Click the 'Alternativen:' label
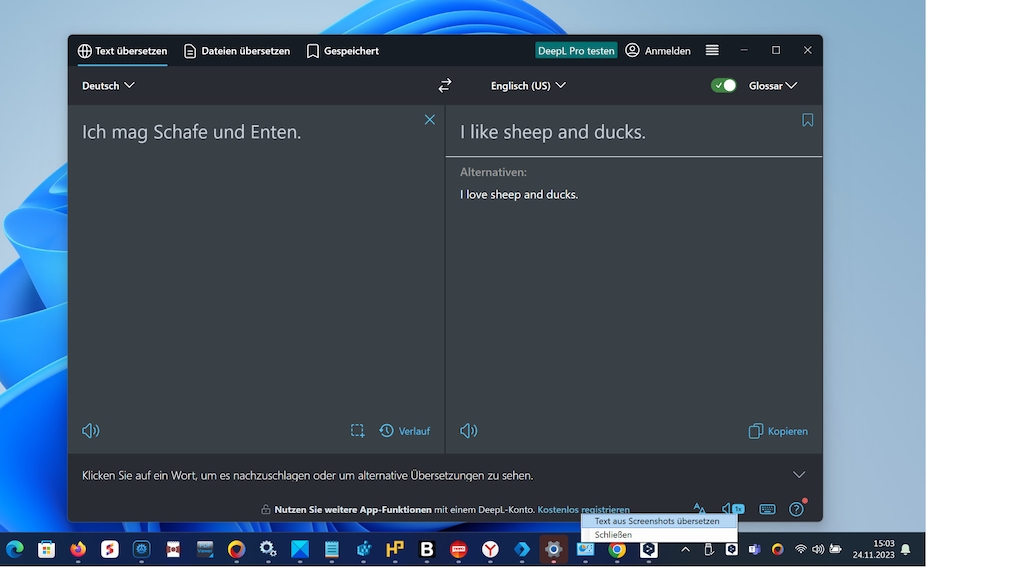1010x568 pixels. click(x=493, y=172)
